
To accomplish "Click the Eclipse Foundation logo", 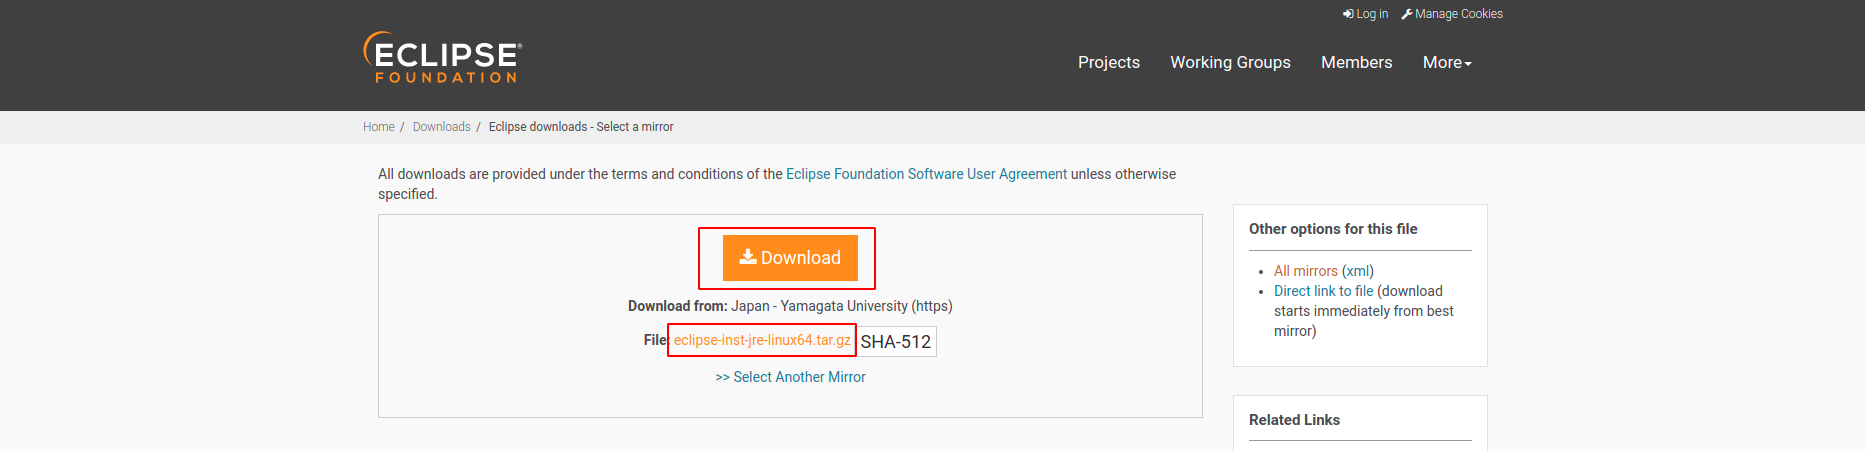I will [x=442, y=58].
